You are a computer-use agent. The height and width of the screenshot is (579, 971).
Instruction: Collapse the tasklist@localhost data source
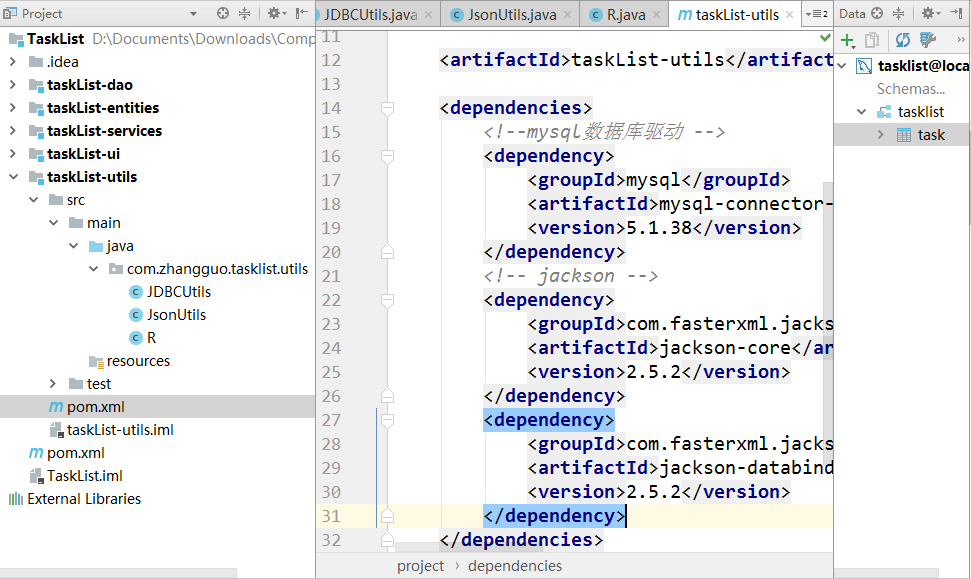(842, 66)
